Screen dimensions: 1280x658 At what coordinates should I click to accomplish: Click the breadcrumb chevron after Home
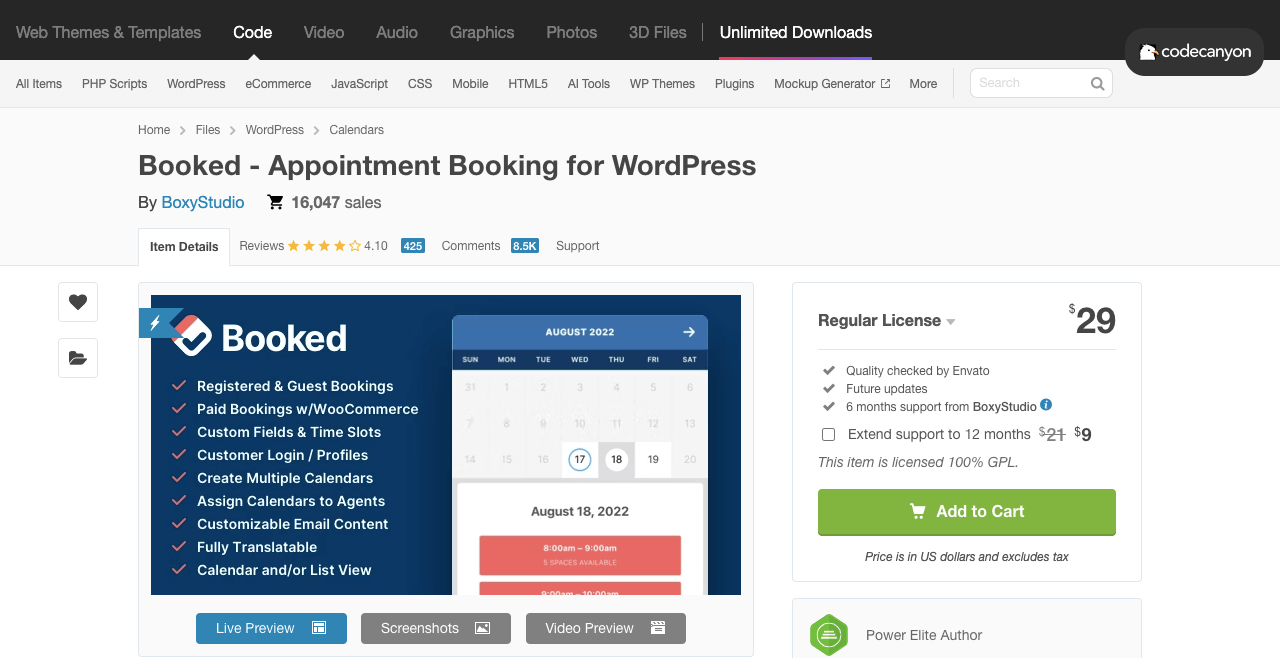pos(183,130)
